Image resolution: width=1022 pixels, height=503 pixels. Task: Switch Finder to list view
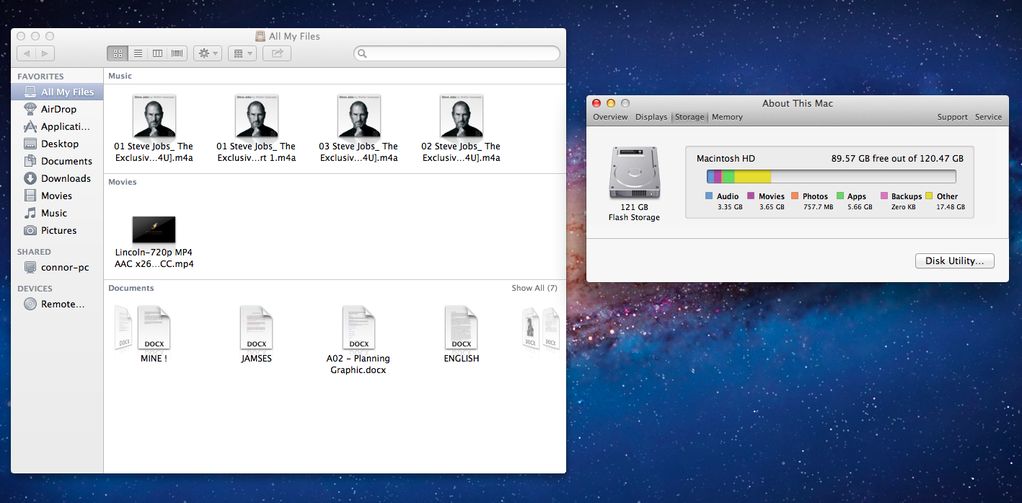(x=138, y=53)
